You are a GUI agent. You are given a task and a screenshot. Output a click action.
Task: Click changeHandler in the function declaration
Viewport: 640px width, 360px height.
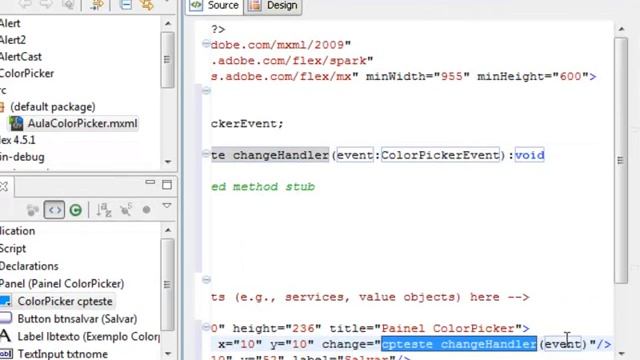click(281, 155)
